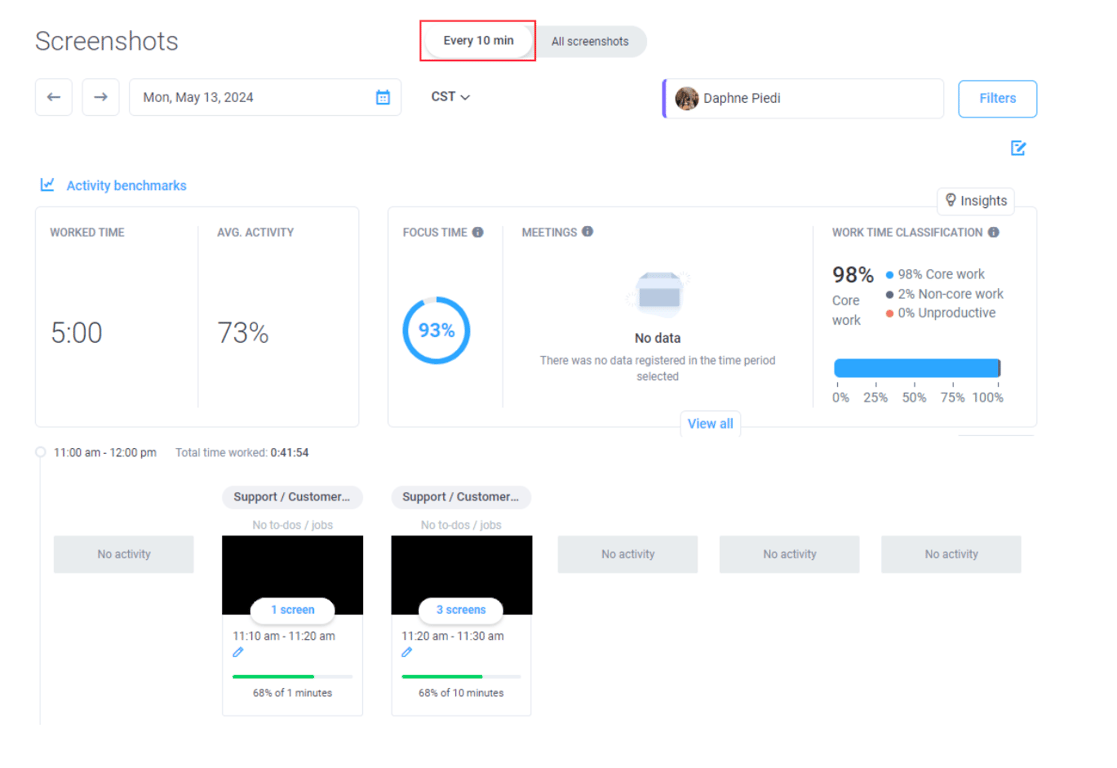Click the Insights button
The image size is (1117, 768).
click(x=975, y=201)
